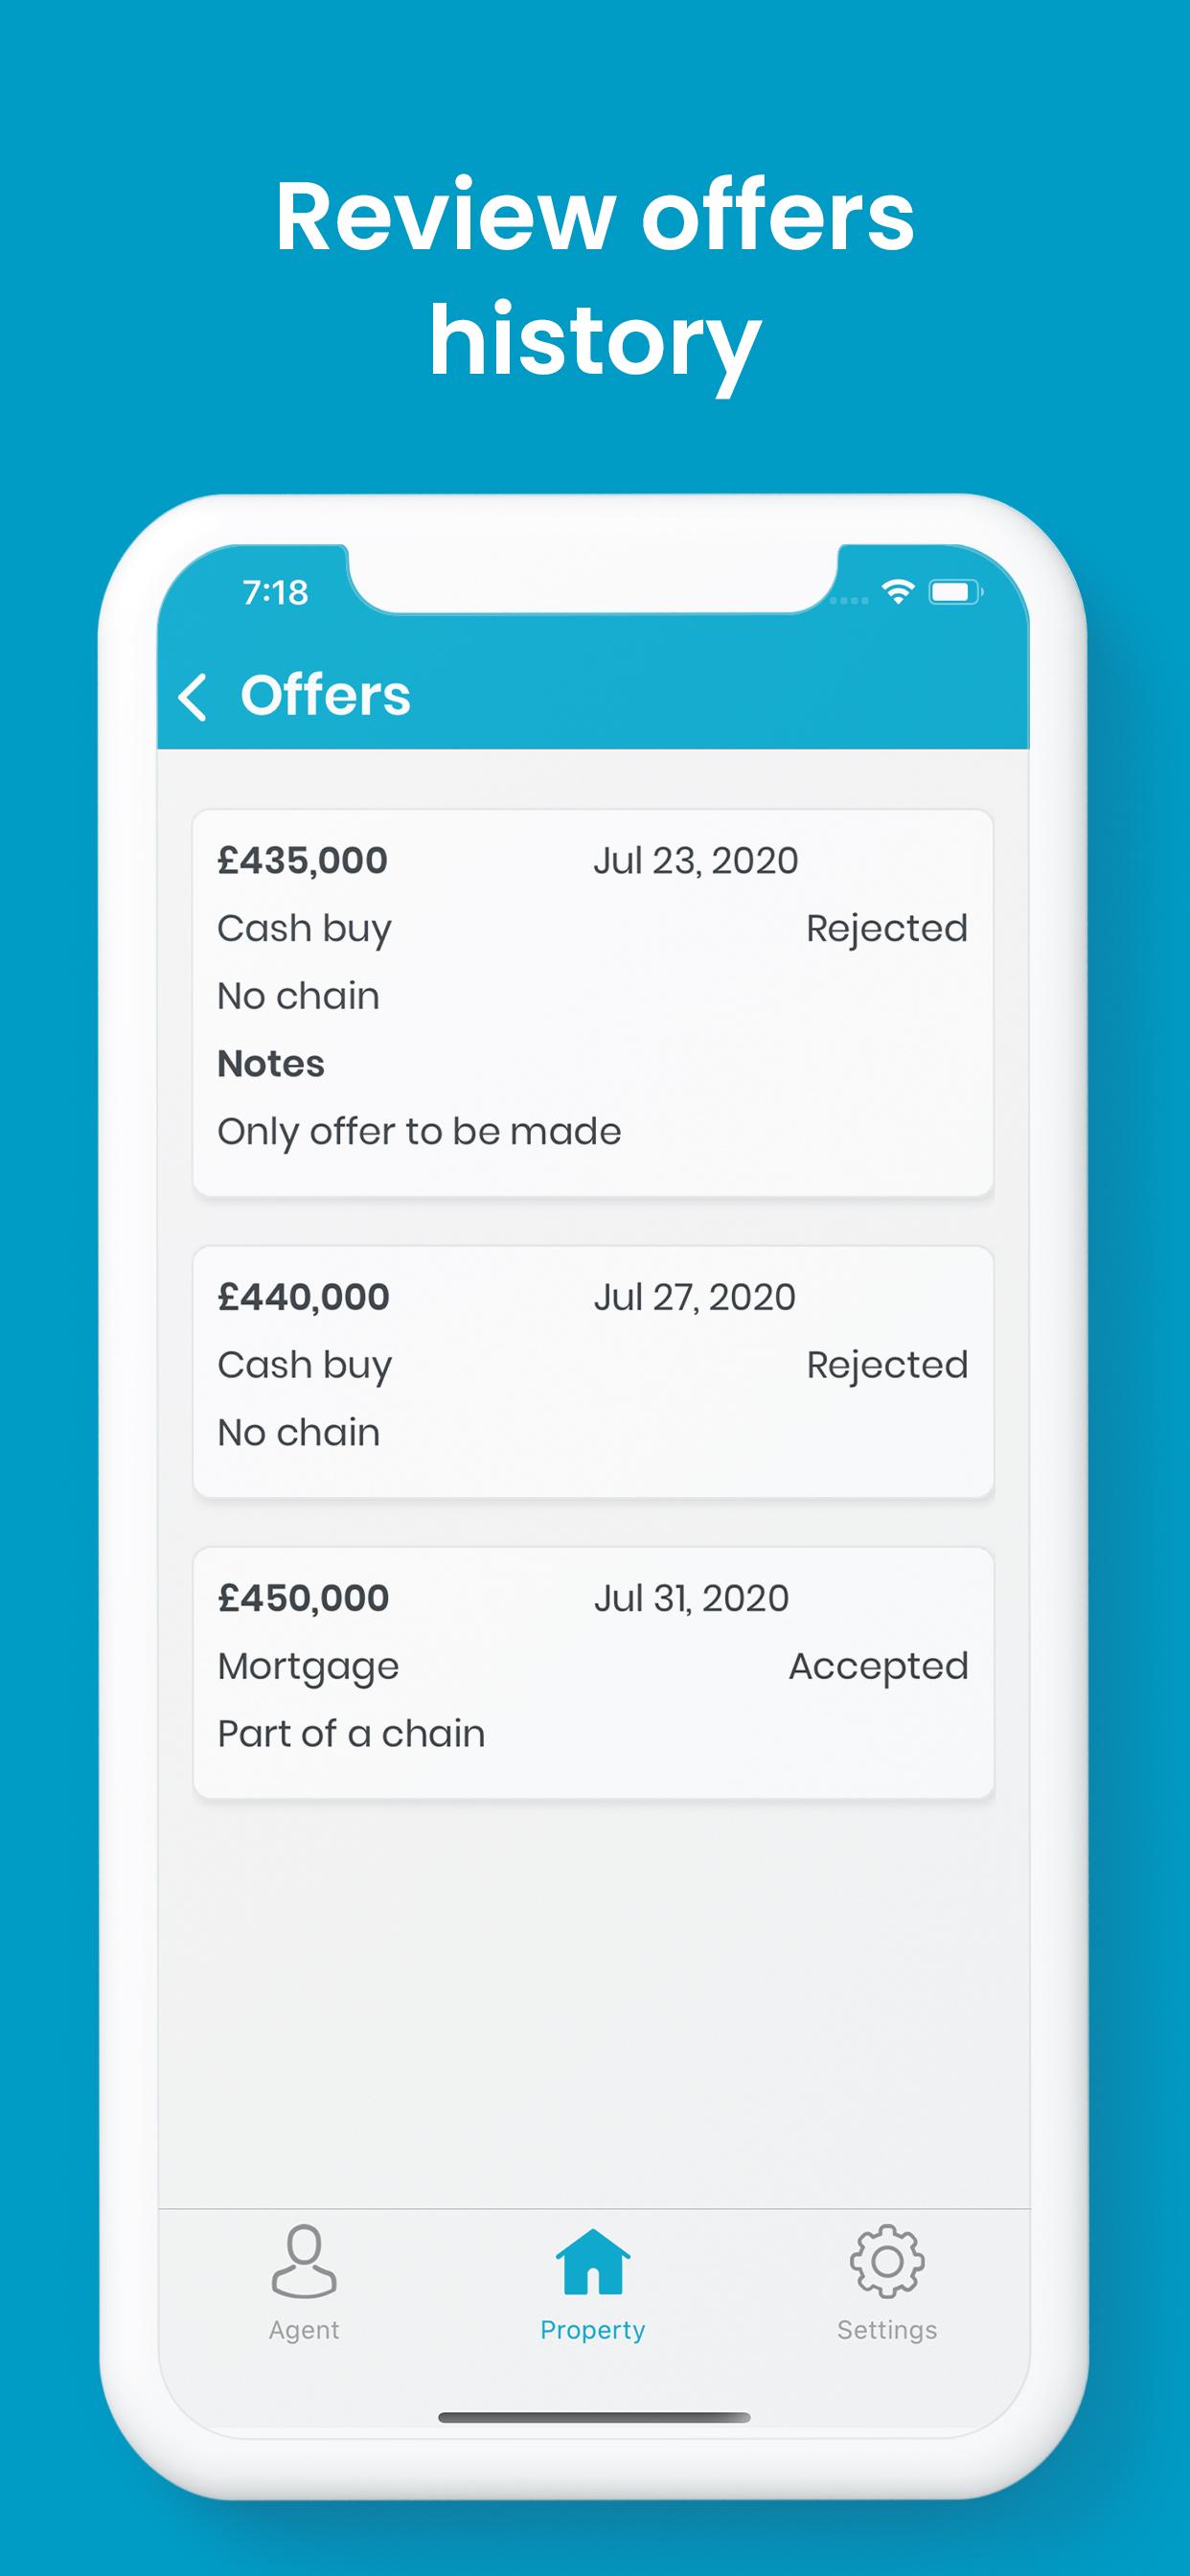This screenshot has height=2576, width=1190.
Task: Switch to the Settings tab label
Action: (887, 2330)
